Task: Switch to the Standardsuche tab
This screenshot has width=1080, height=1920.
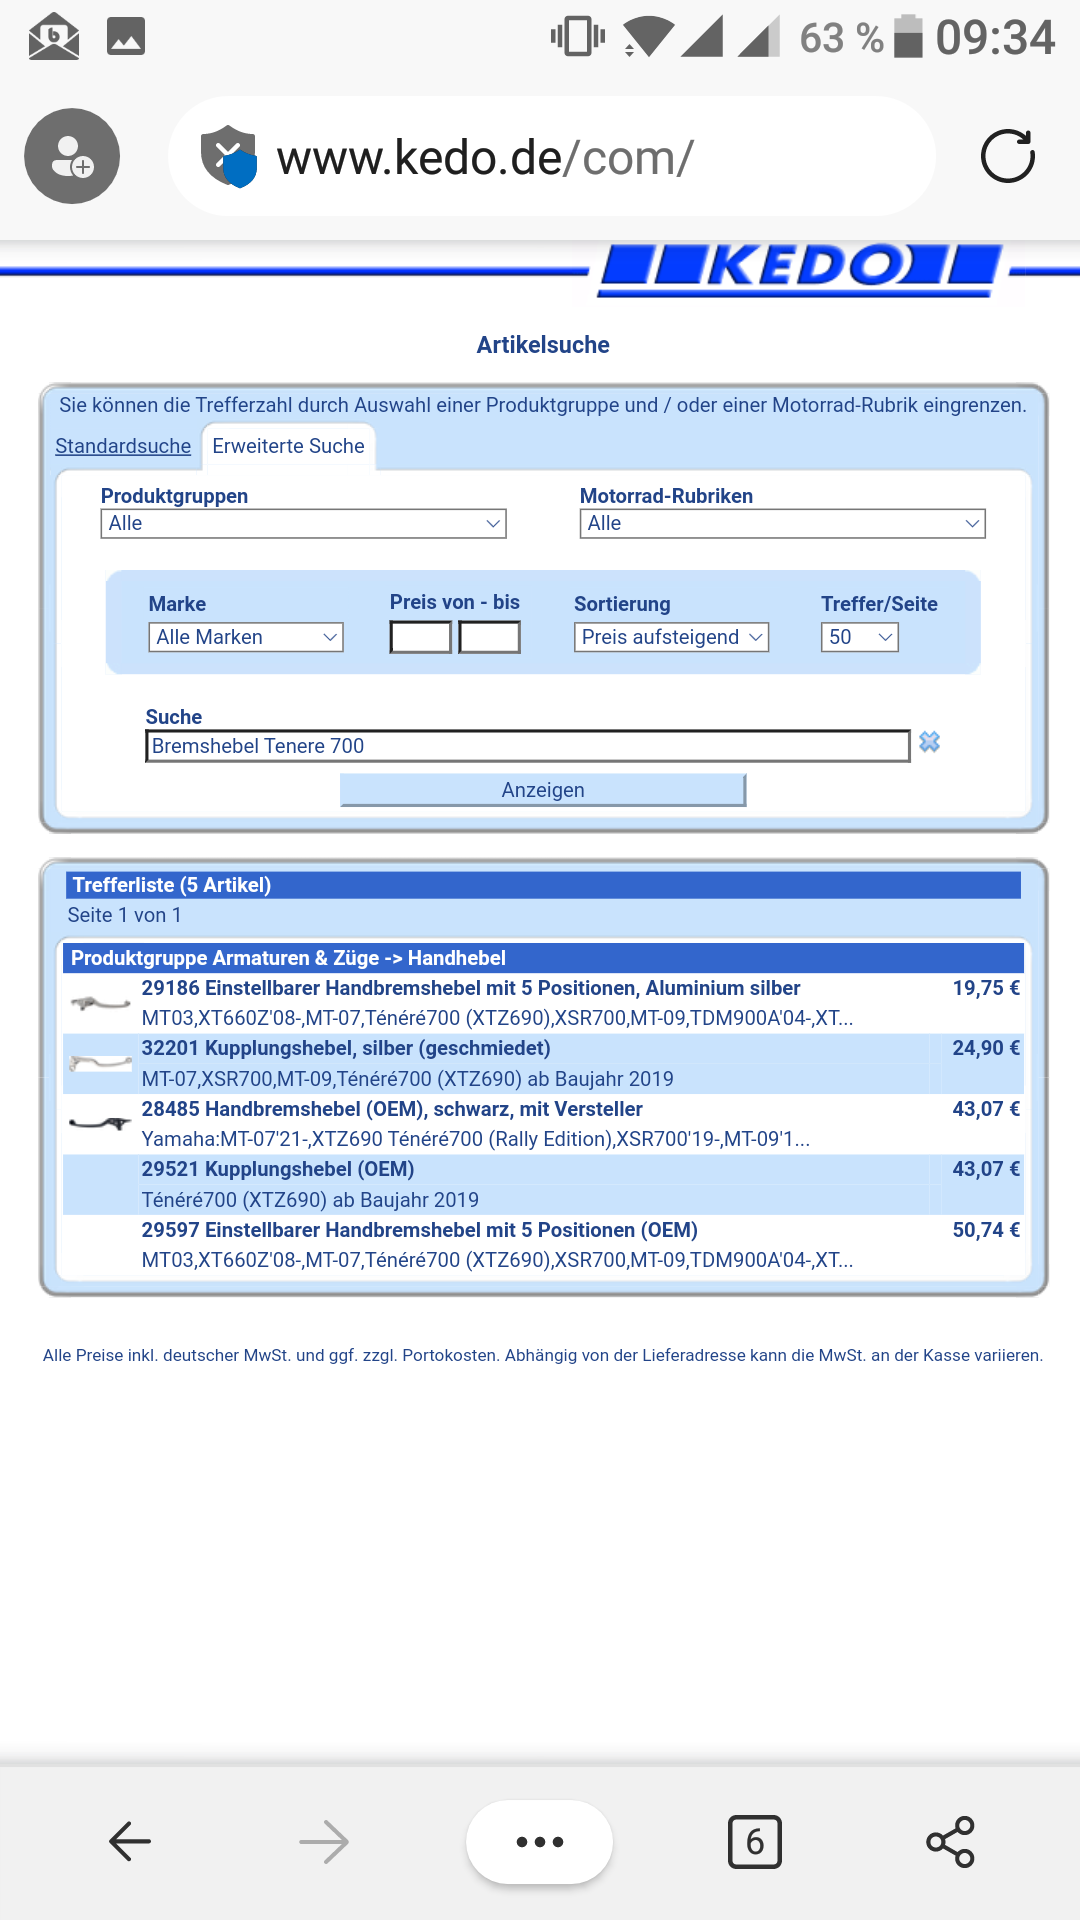Action: tap(123, 446)
